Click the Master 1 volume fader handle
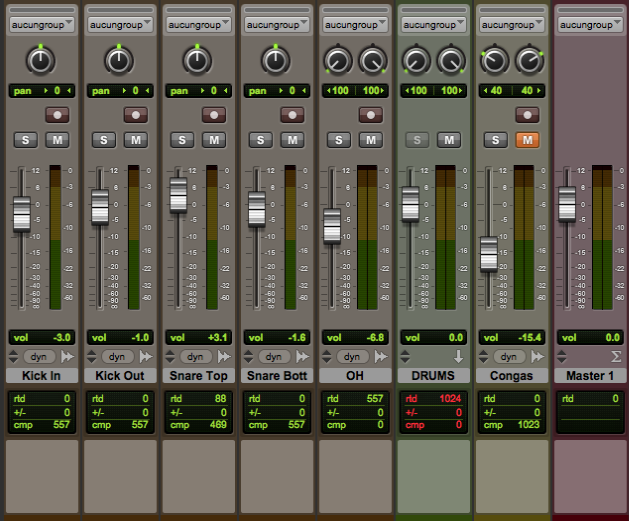Screen dimensions: 629x521 tap(567, 204)
